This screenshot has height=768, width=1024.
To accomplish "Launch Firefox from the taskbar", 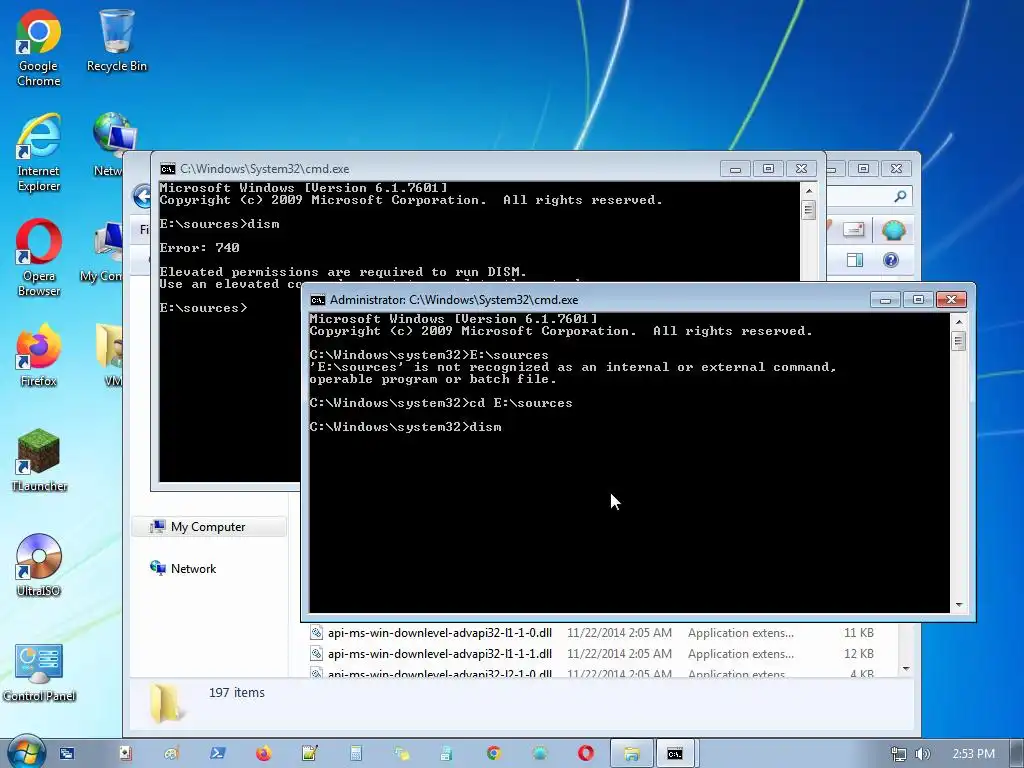I will [264, 754].
